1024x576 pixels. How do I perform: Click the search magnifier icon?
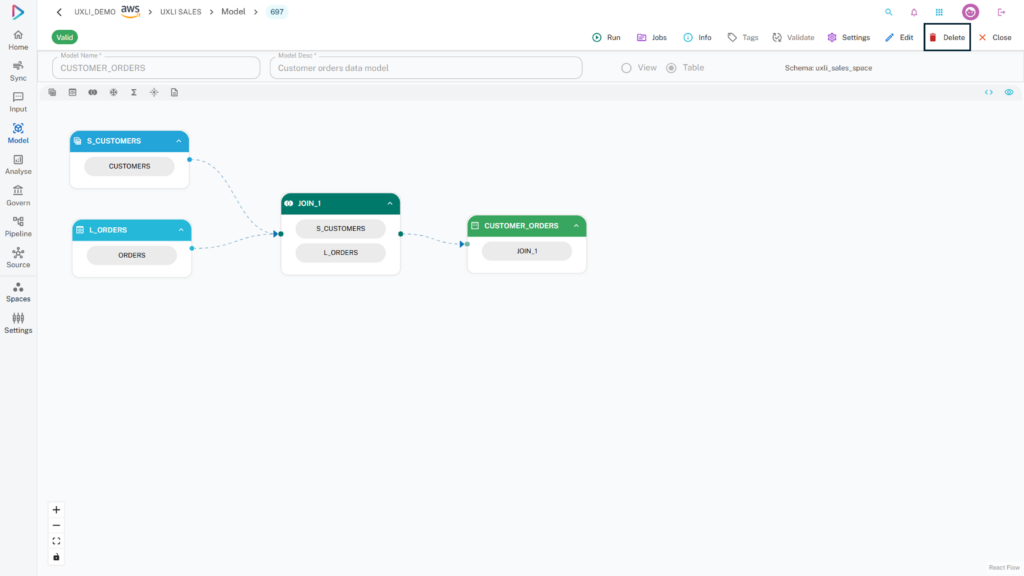click(888, 12)
